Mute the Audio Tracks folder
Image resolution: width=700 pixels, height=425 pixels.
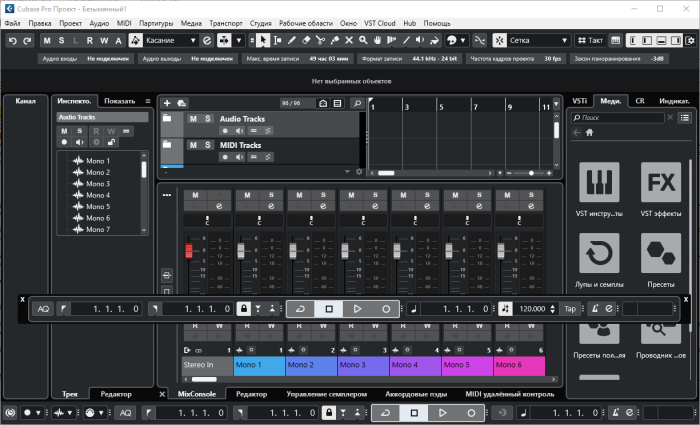point(194,119)
